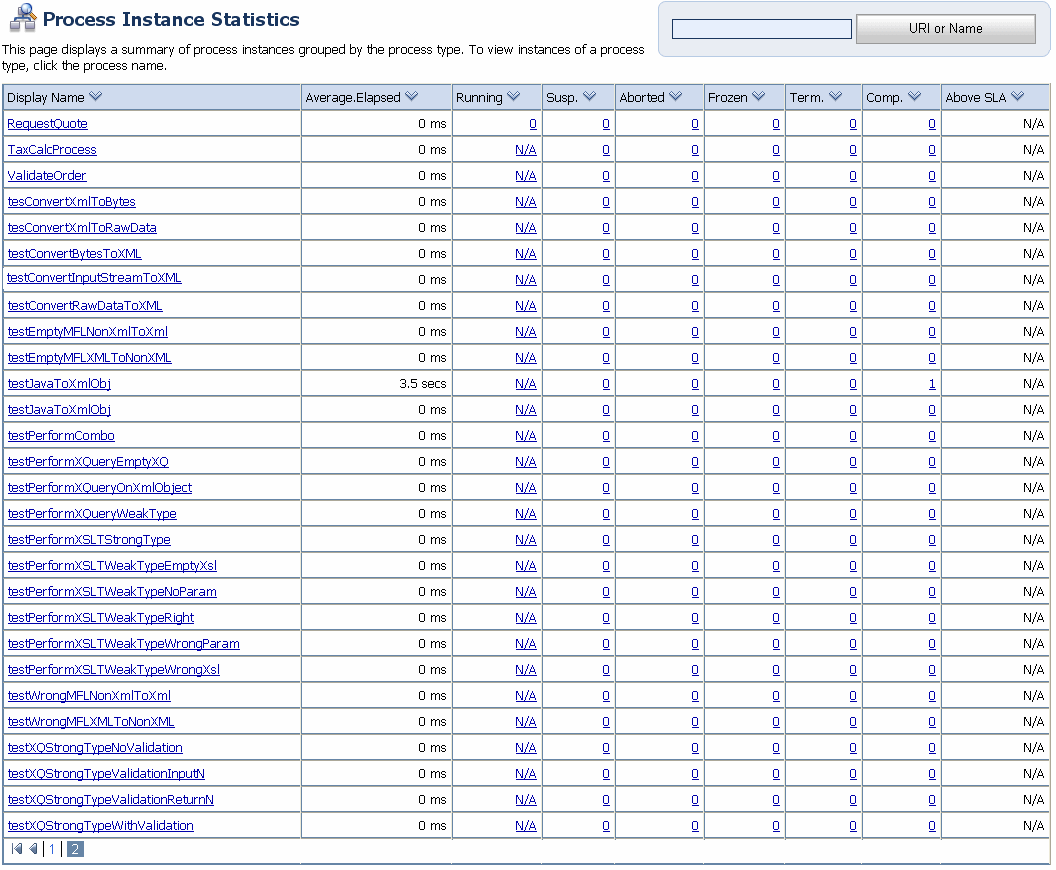Screen dimensions: 1056x870
Task: Go to previous page using arrow icon
Action: pyautogui.click(x=33, y=848)
